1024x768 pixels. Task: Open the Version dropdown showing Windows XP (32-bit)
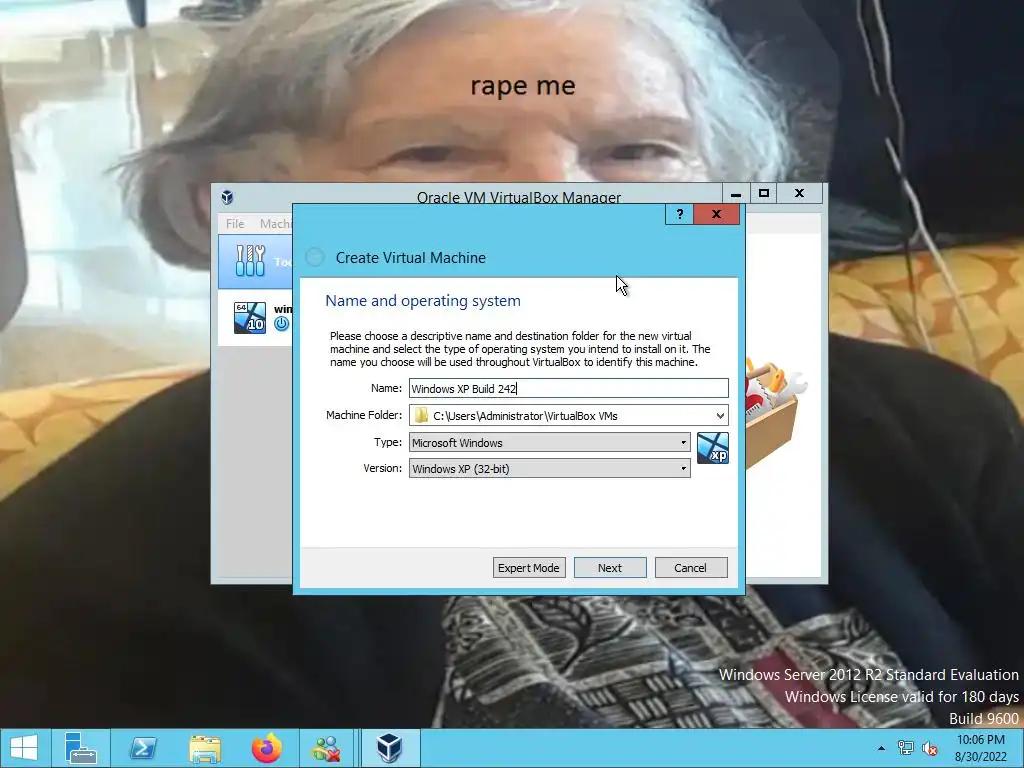[549, 468]
